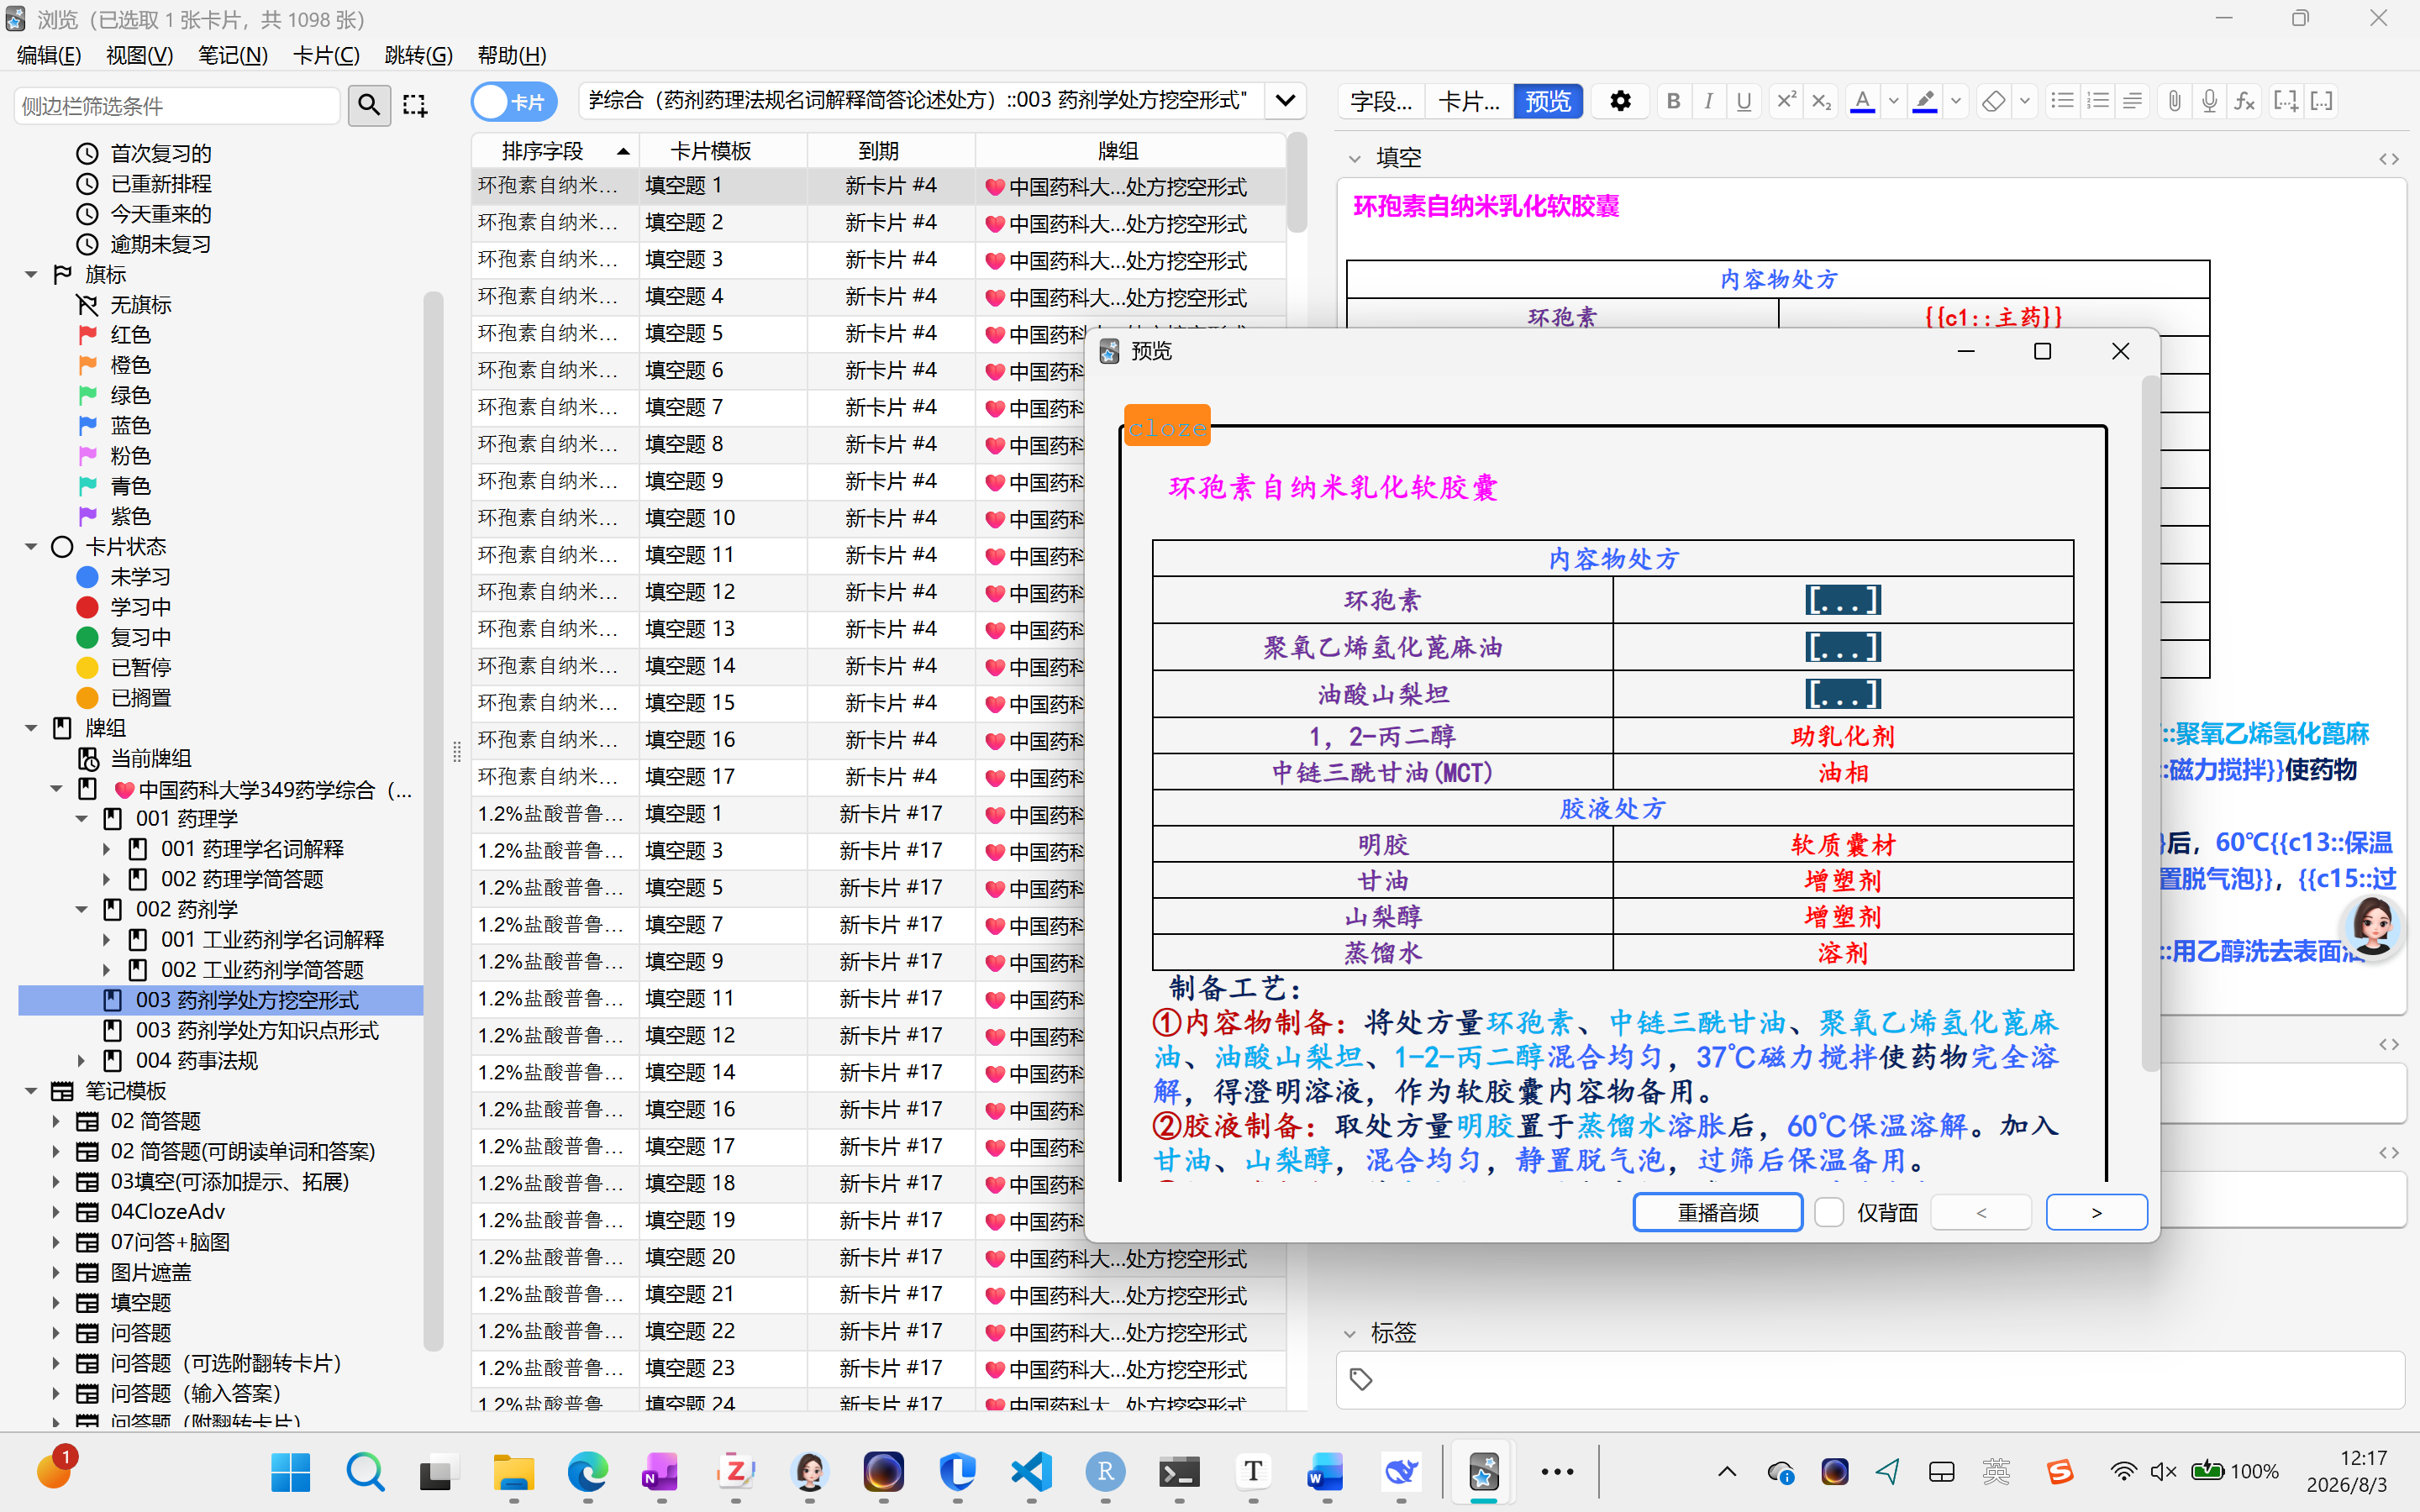Sort by the 到期 column header
2420x1512 pixels.
click(878, 151)
